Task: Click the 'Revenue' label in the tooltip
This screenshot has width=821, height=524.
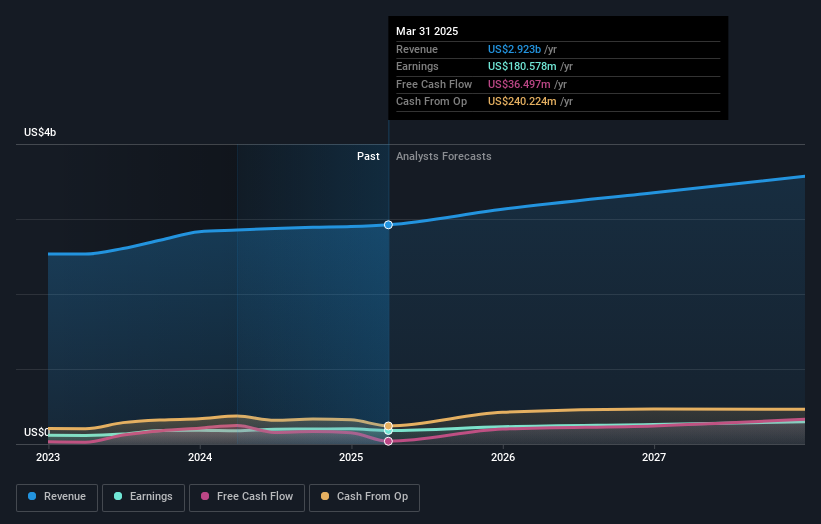Action: [x=417, y=49]
